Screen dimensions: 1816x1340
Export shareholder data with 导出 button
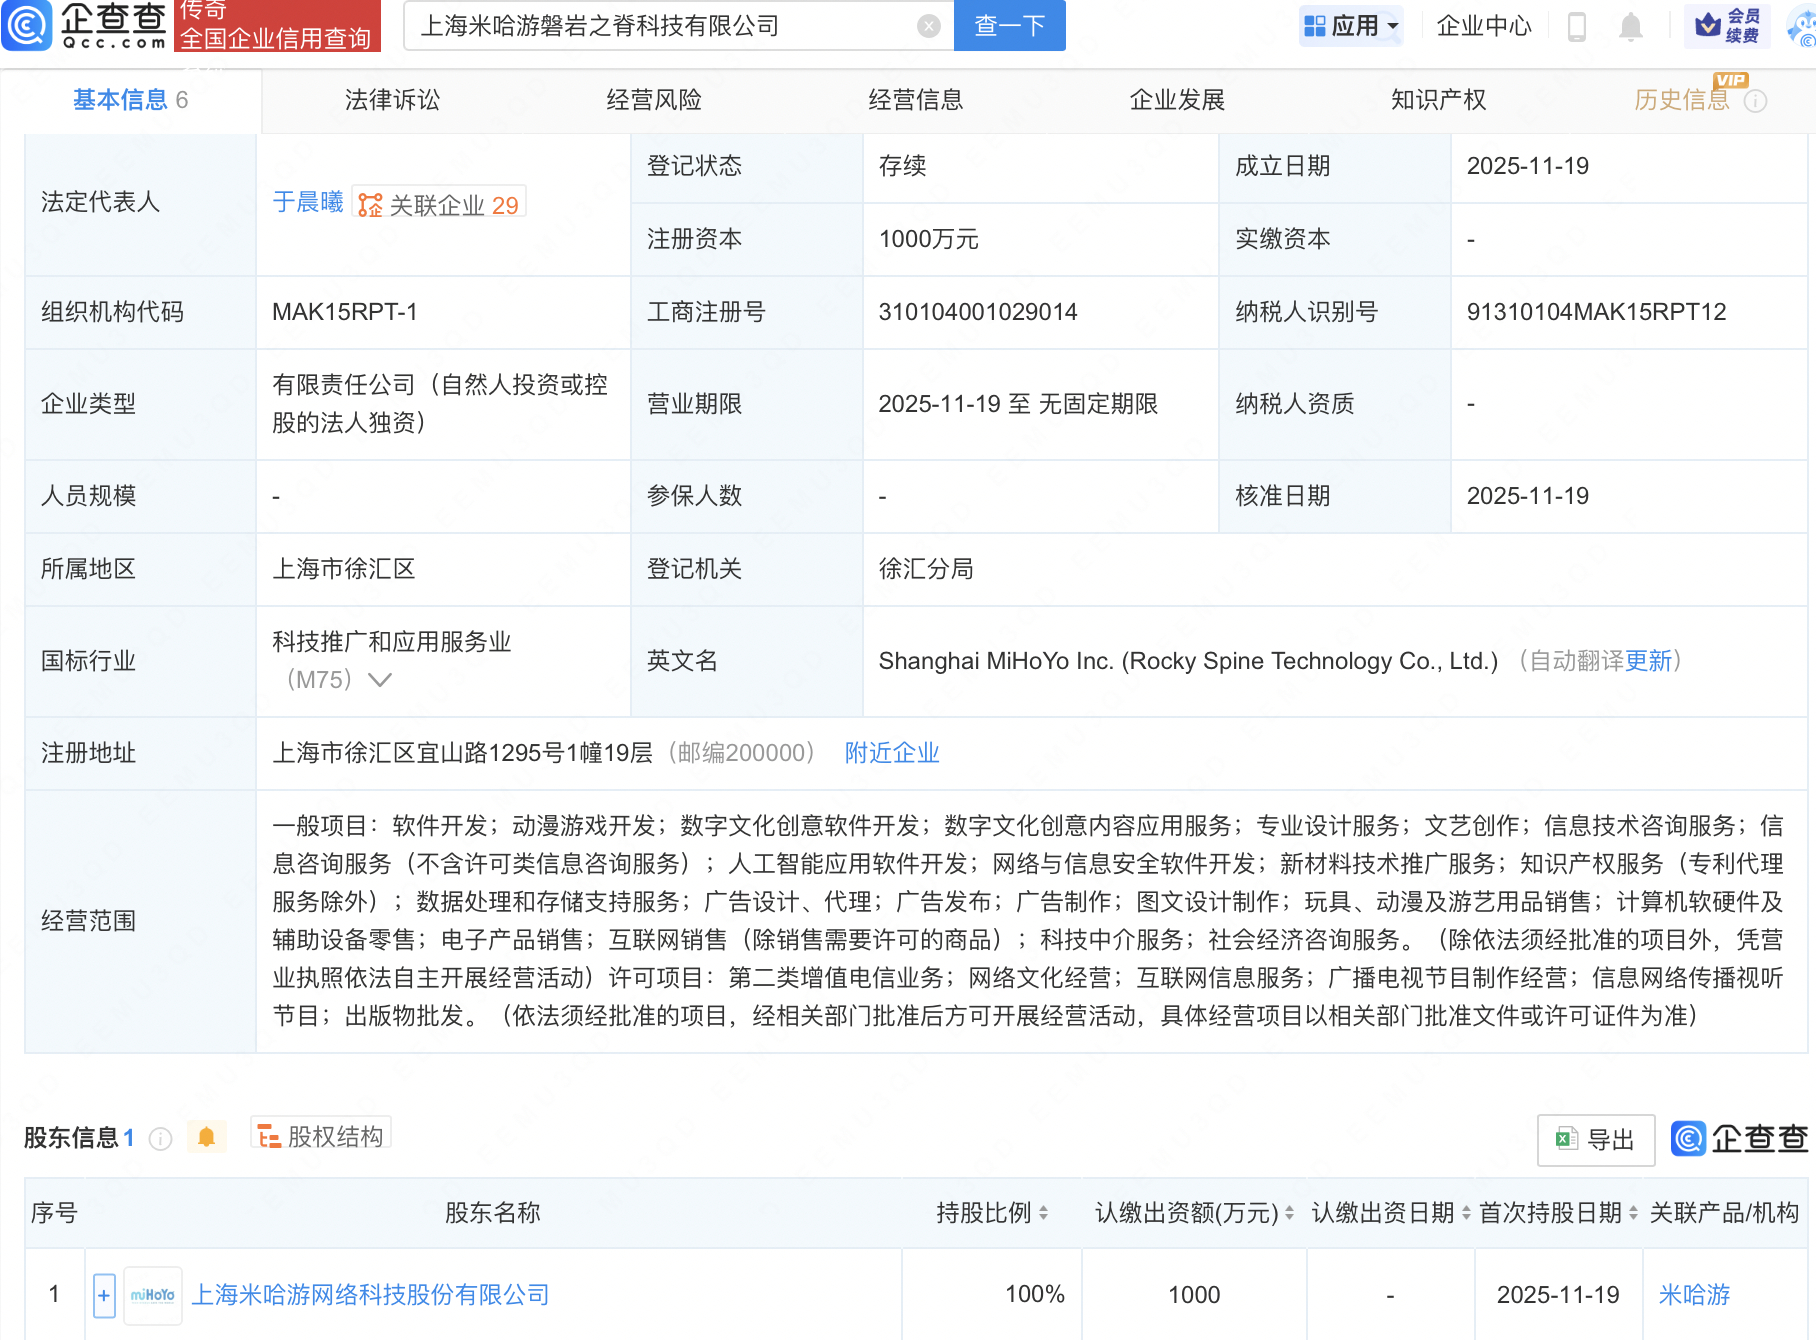pyautogui.click(x=1596, y=1139)
